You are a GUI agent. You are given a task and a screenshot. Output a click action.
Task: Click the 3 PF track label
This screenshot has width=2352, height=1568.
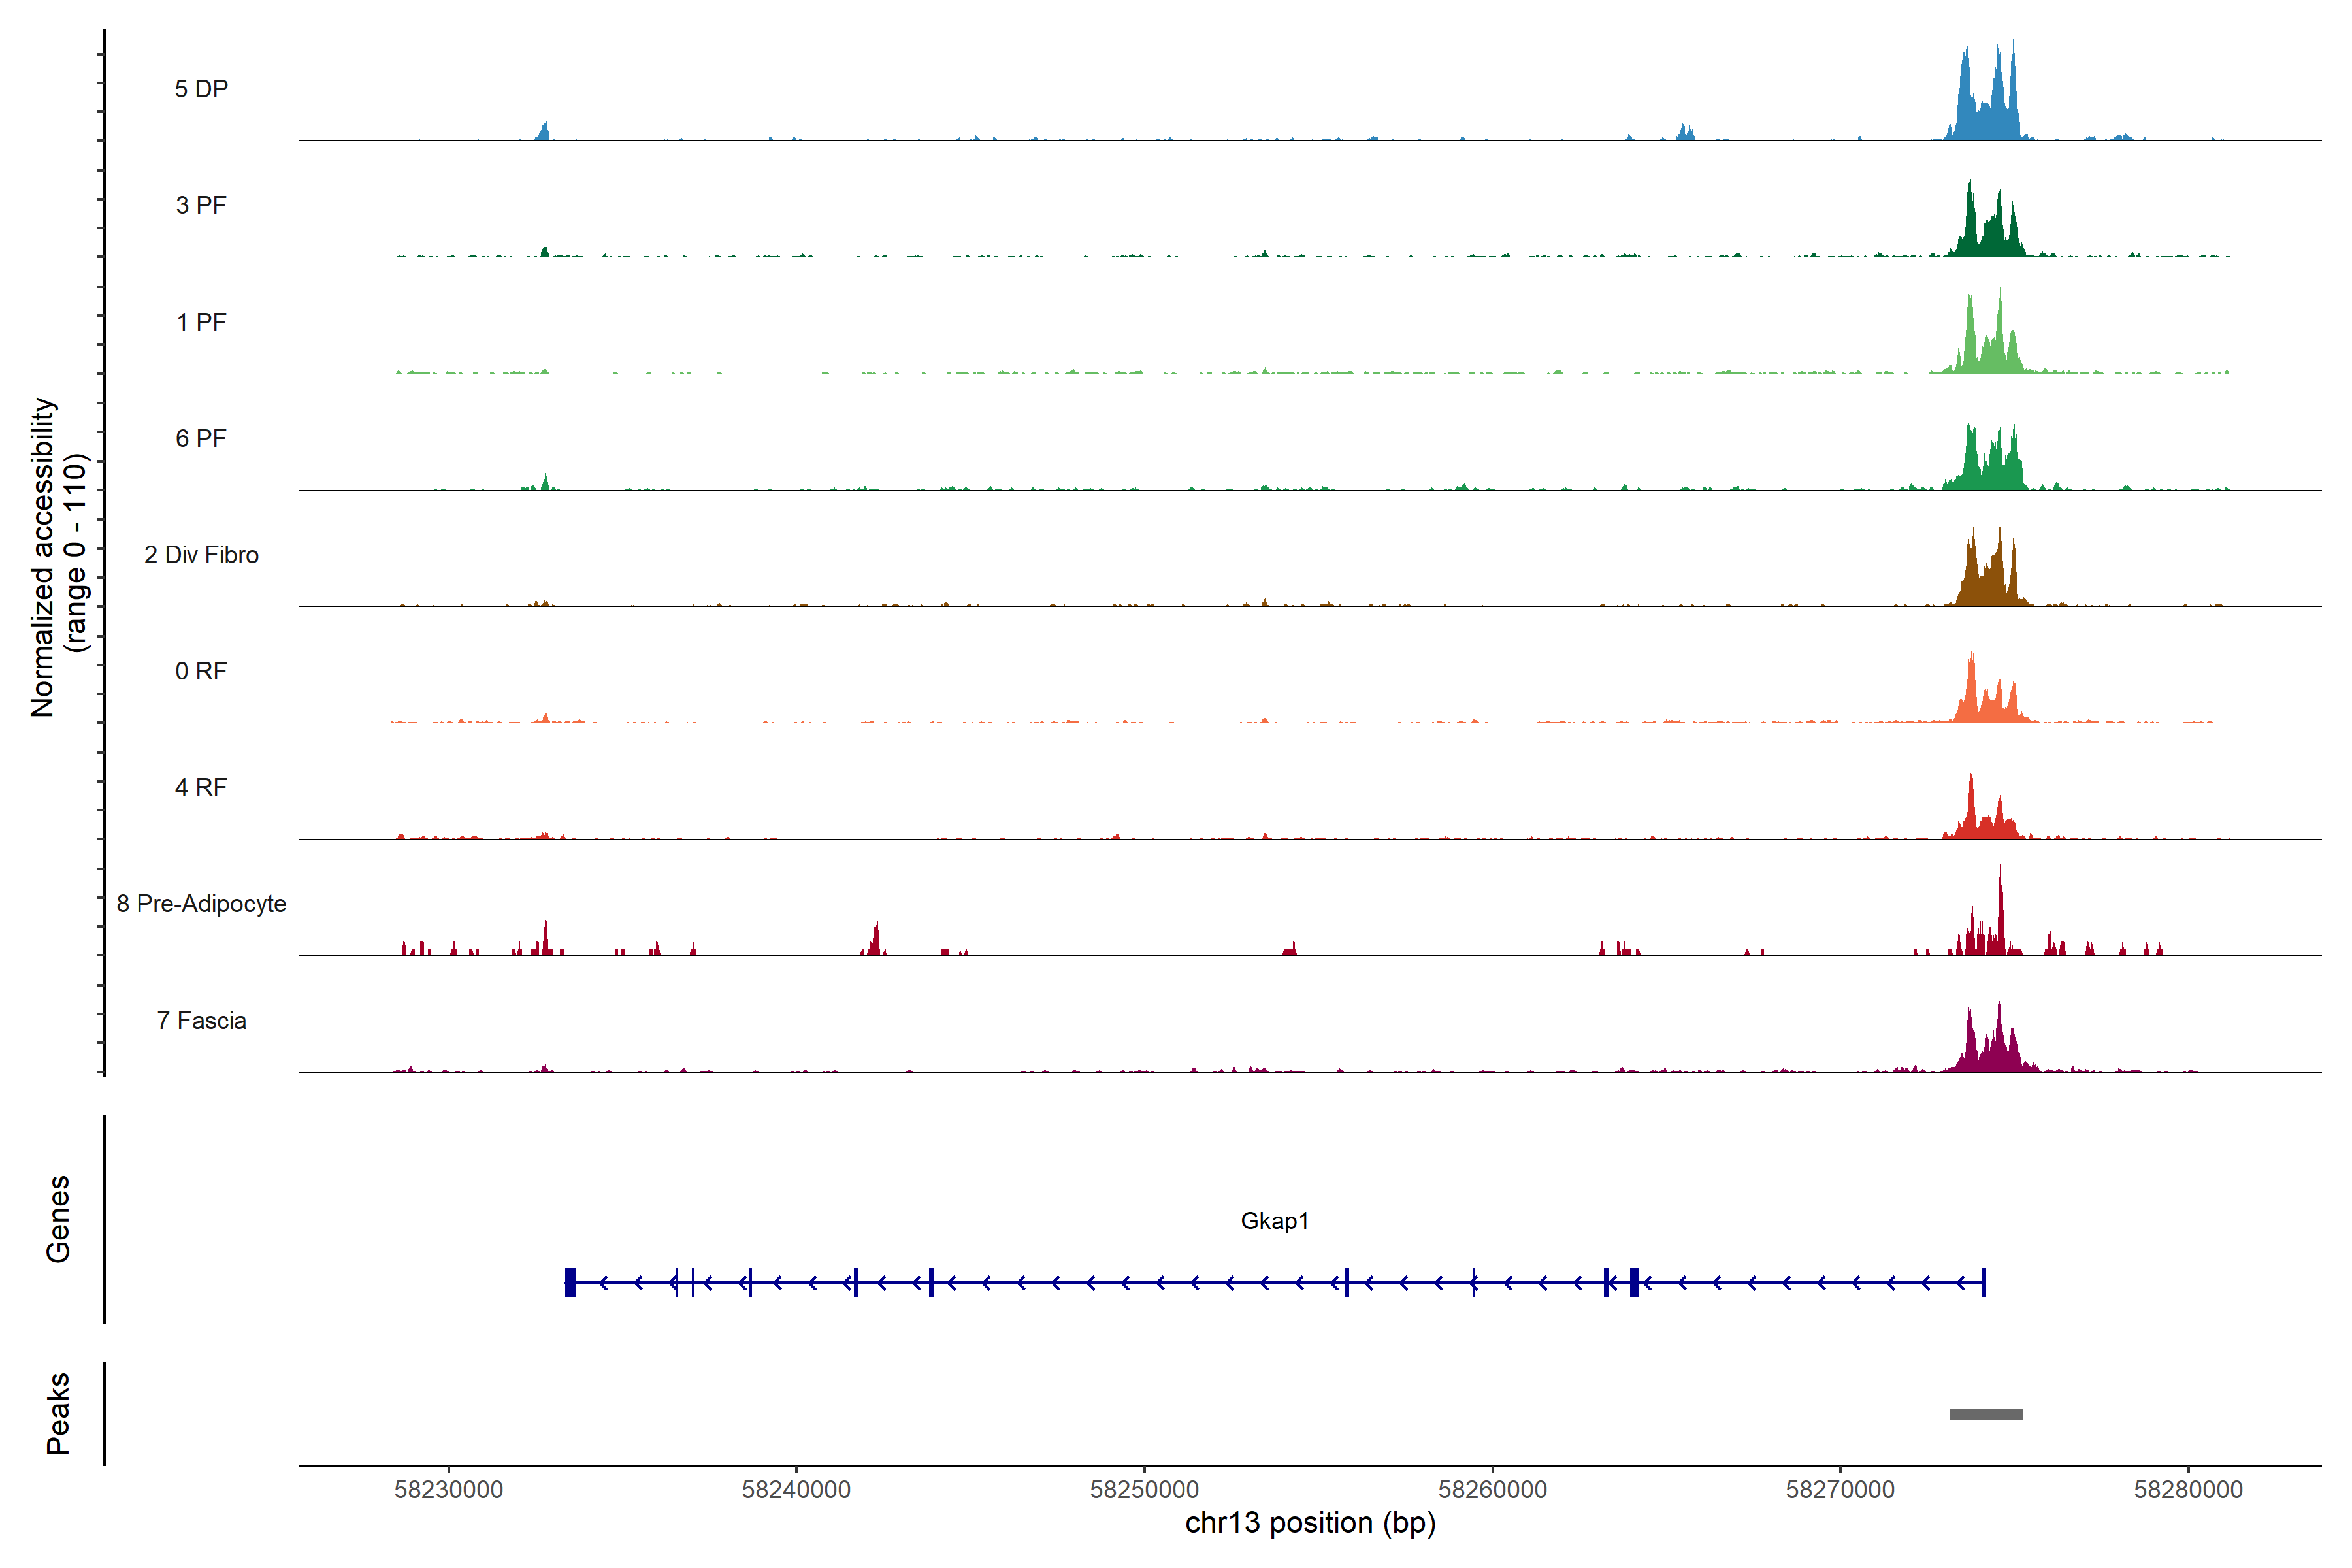coord(201,205)
